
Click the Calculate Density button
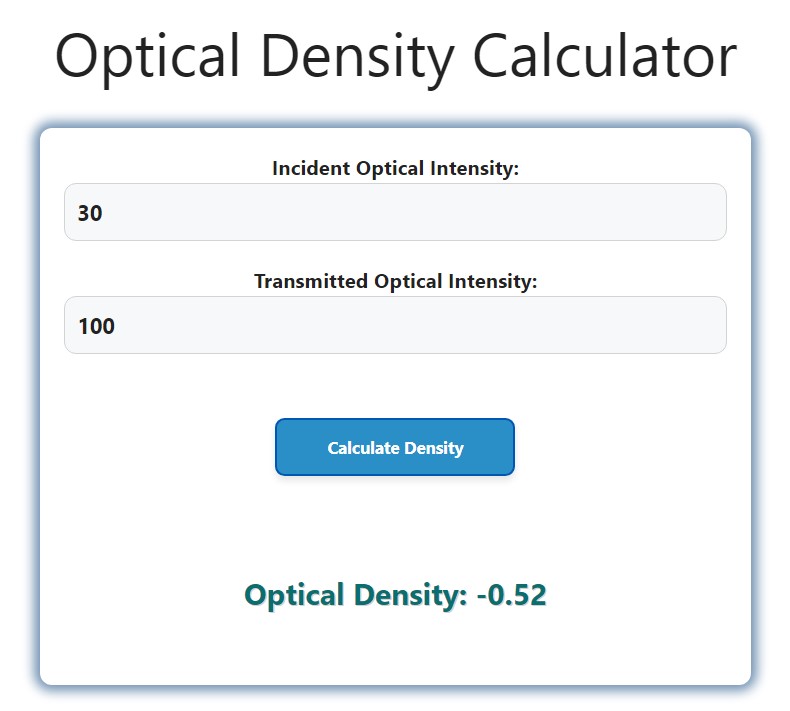coord(394,447)
